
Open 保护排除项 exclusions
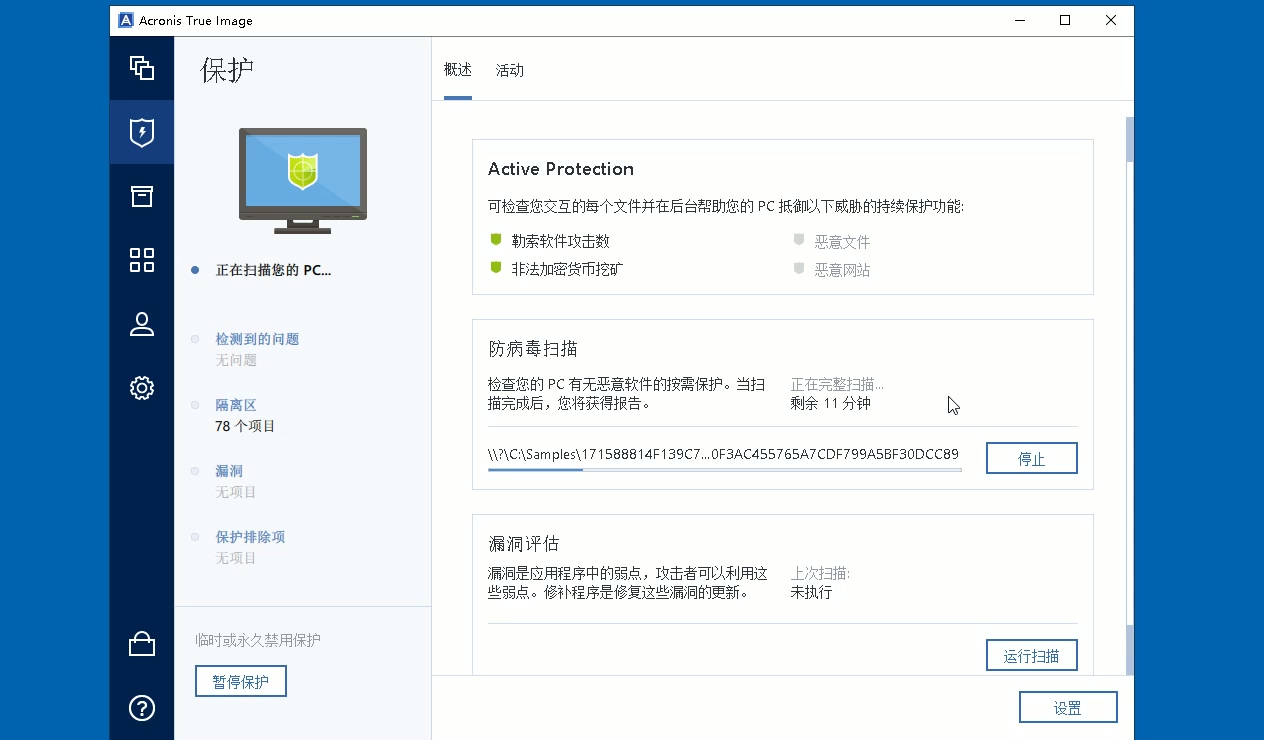(250, 537)
